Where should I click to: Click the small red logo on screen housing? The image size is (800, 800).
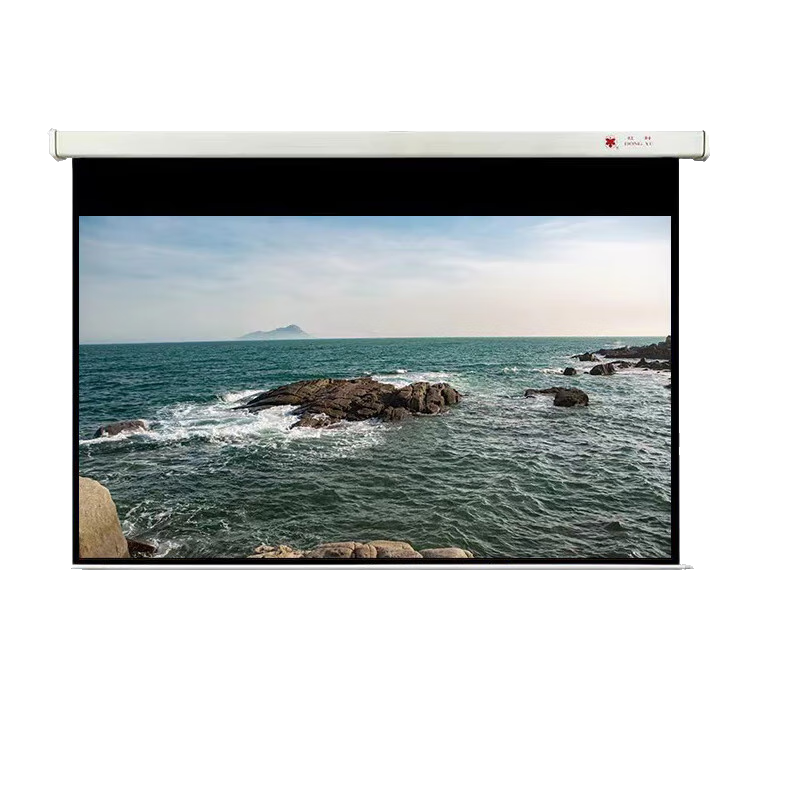click(610, 143)
